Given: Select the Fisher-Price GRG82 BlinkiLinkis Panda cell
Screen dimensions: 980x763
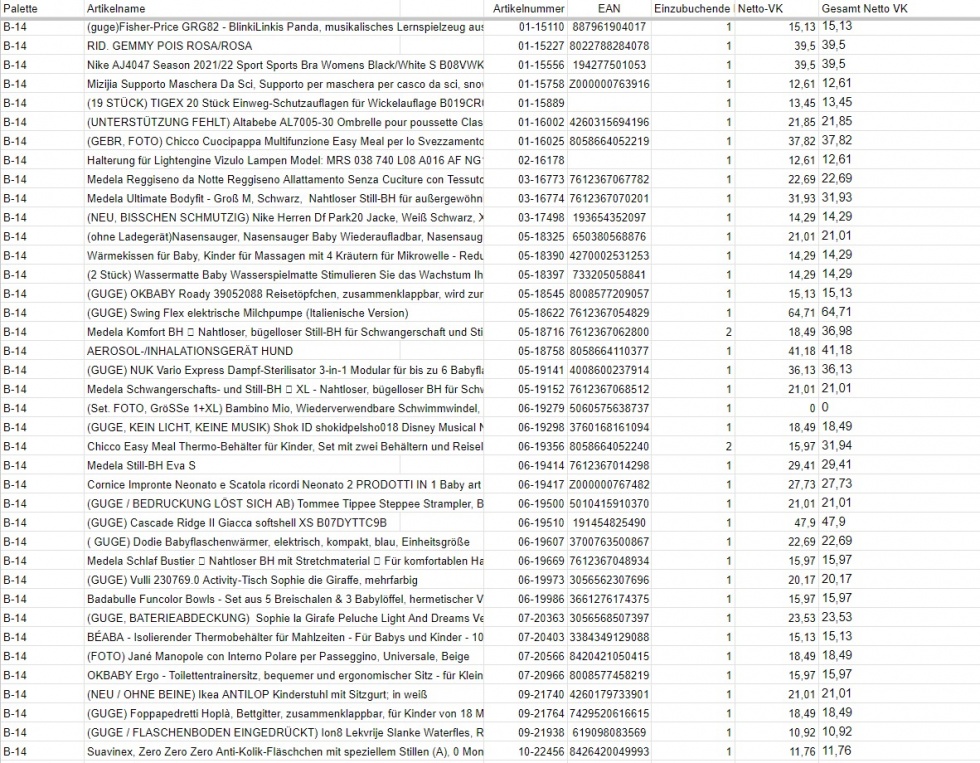Looking at the screenshot, I should coord(284,27).
